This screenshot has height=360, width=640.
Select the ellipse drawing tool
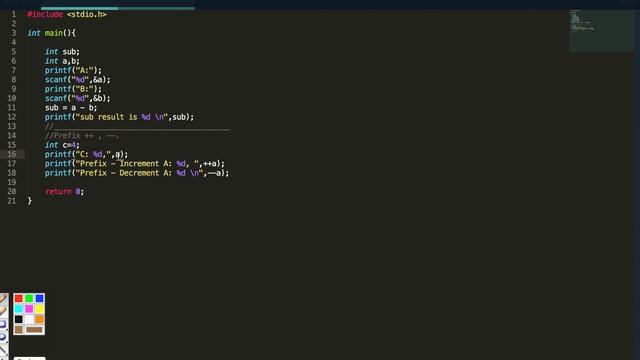point(3,337)
